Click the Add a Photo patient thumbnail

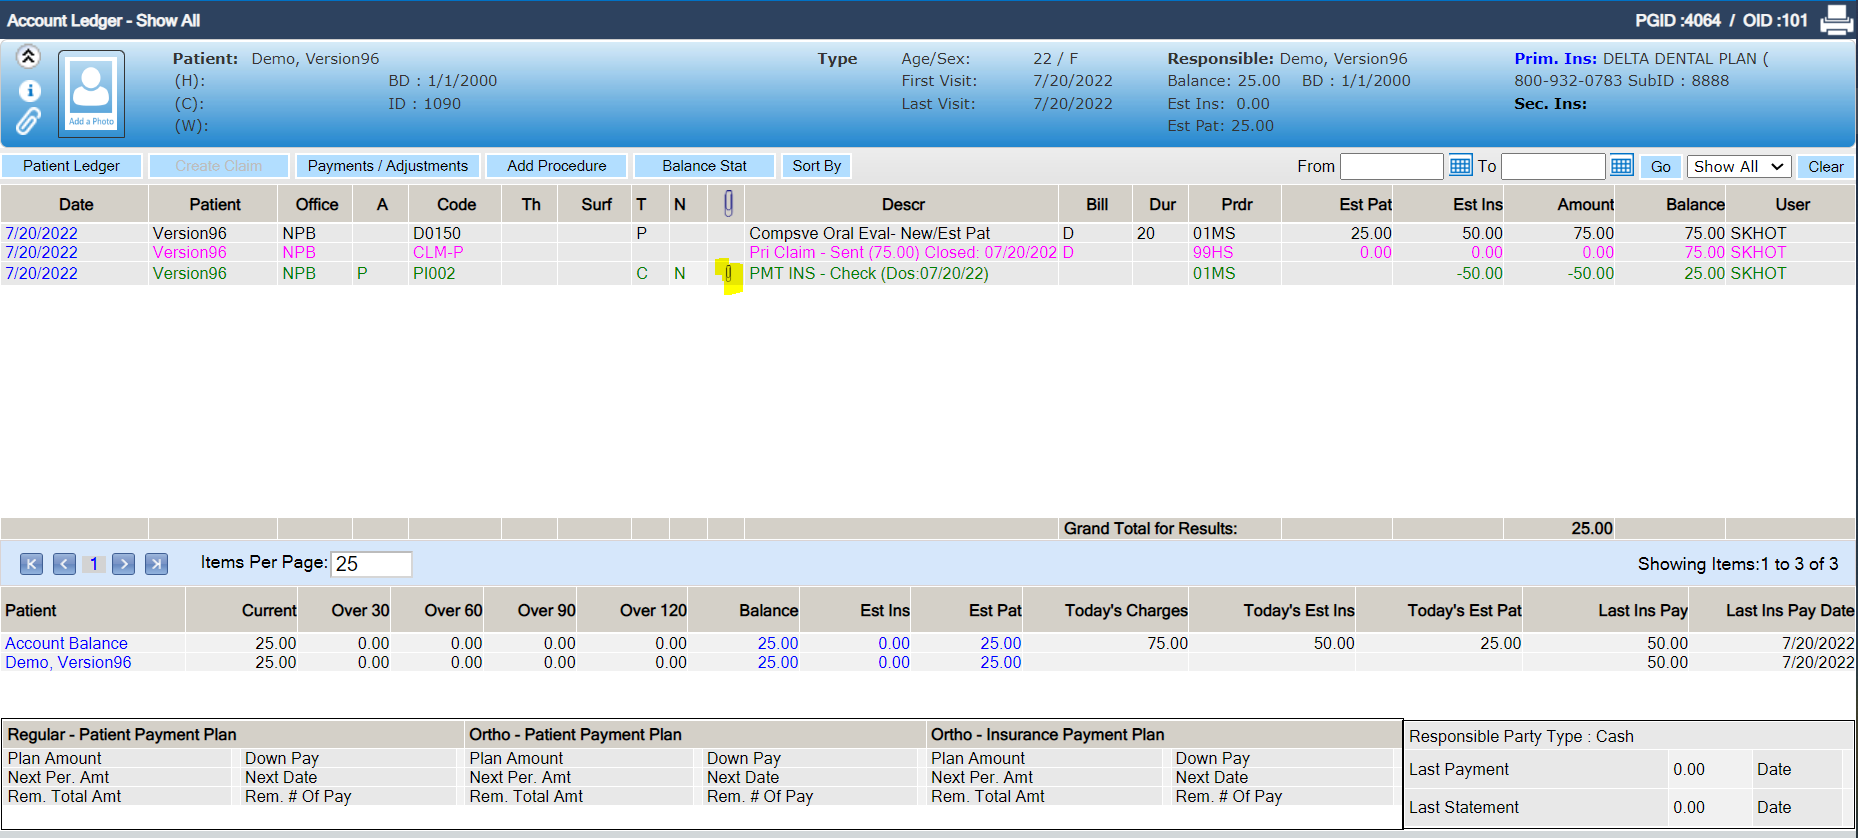pyautogui.click(x=91, y=93)
